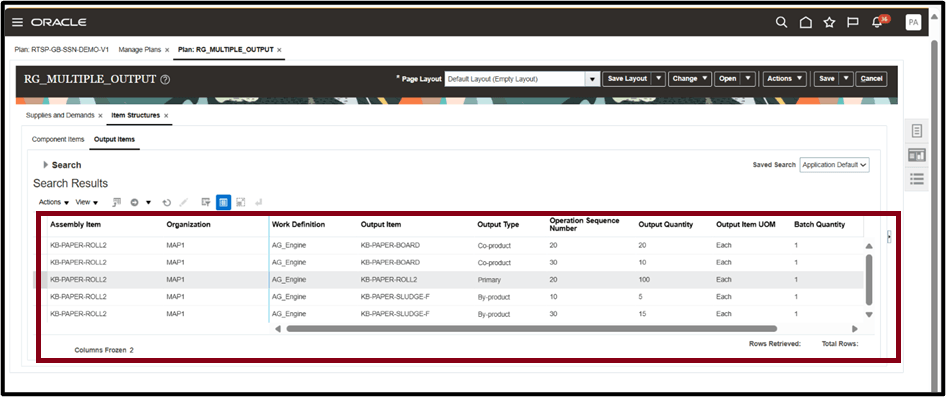Close the Item Structures tab
The width and height of the screenshot is (946, 397).
click(x=166, y=115)
